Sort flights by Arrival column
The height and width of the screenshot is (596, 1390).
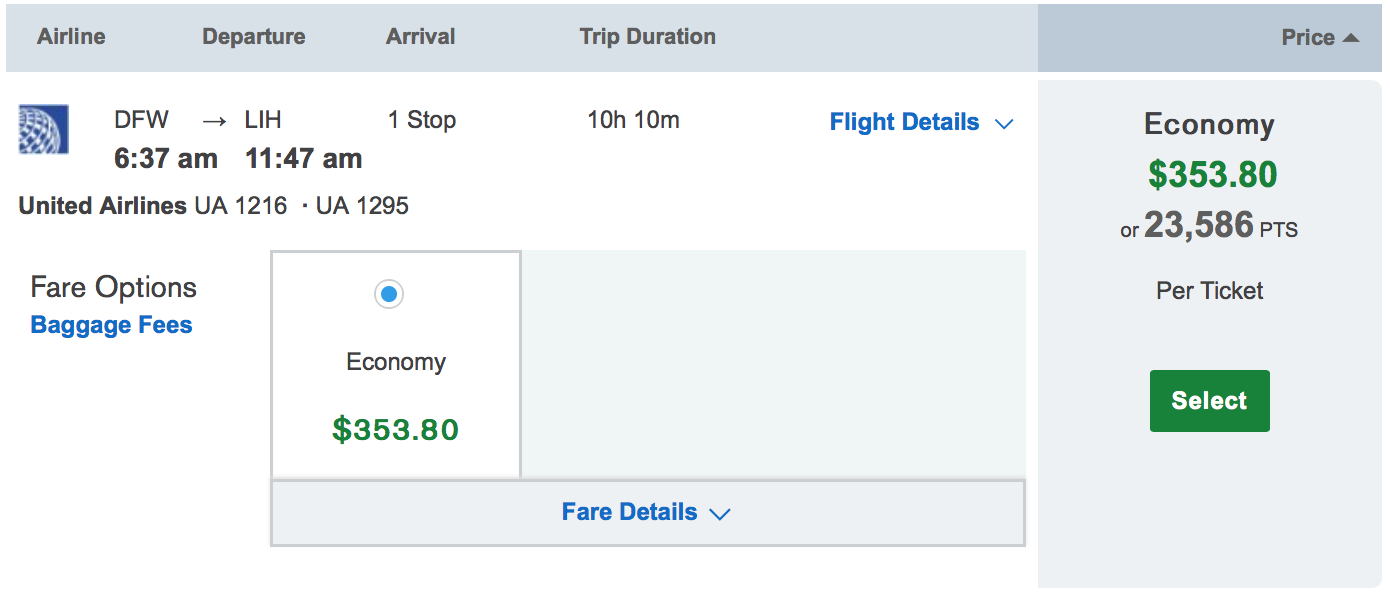[x=420, y=37]
